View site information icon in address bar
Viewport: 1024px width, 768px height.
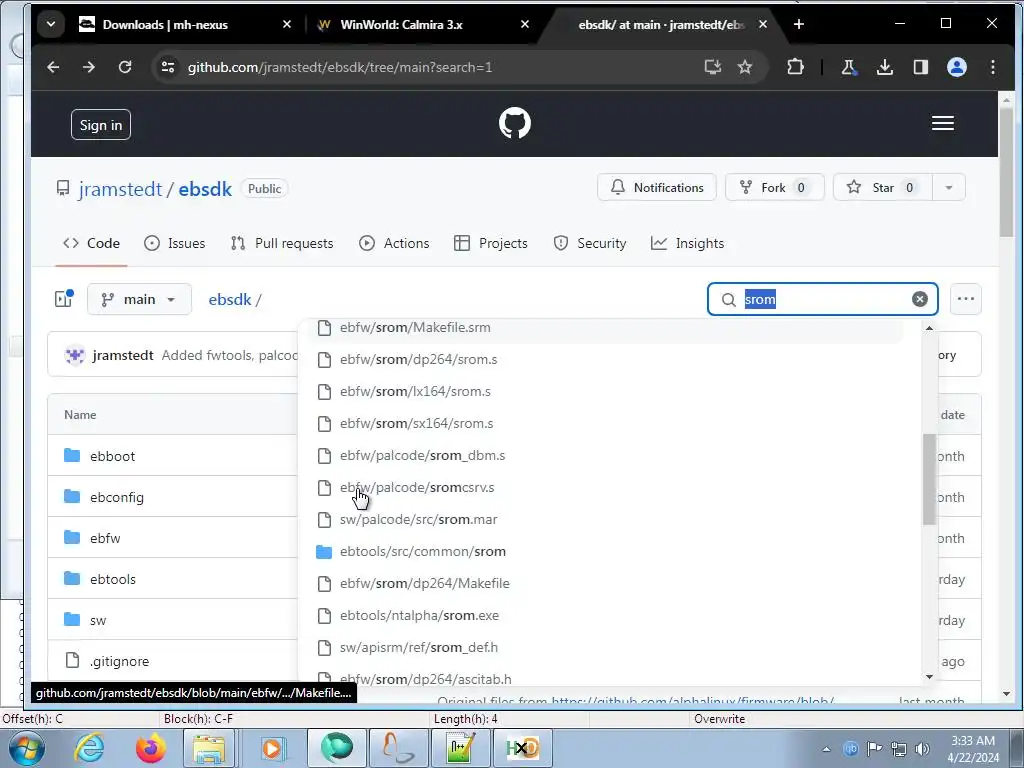coord(168,67)
